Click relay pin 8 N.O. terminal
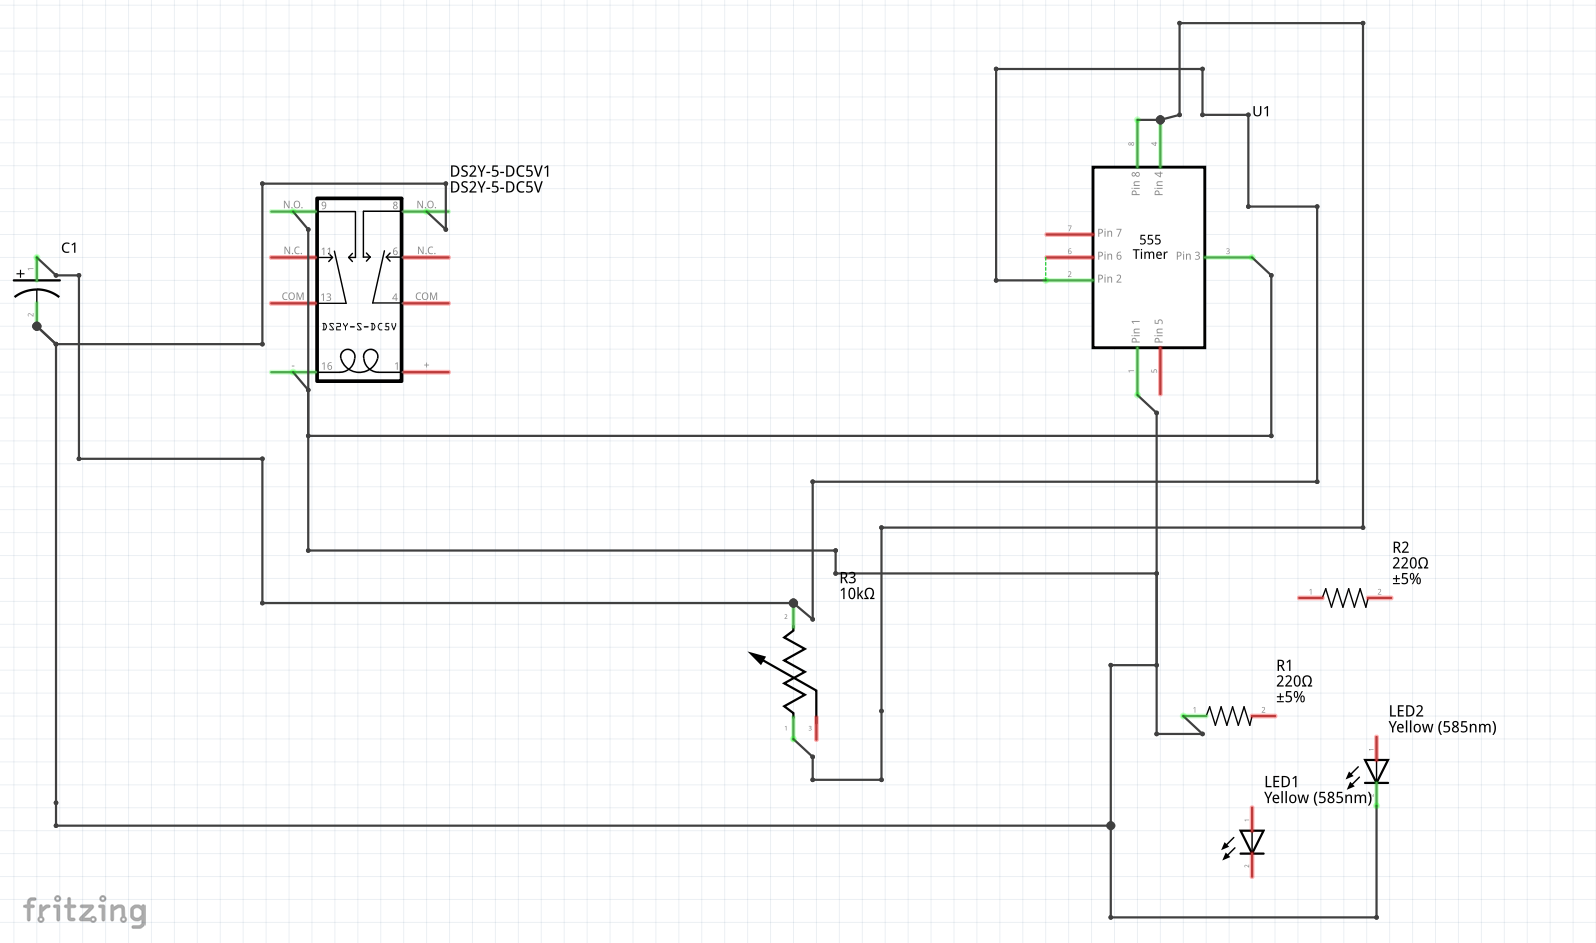This screenshot has width=1596, height=943. (x=426, y=211)
